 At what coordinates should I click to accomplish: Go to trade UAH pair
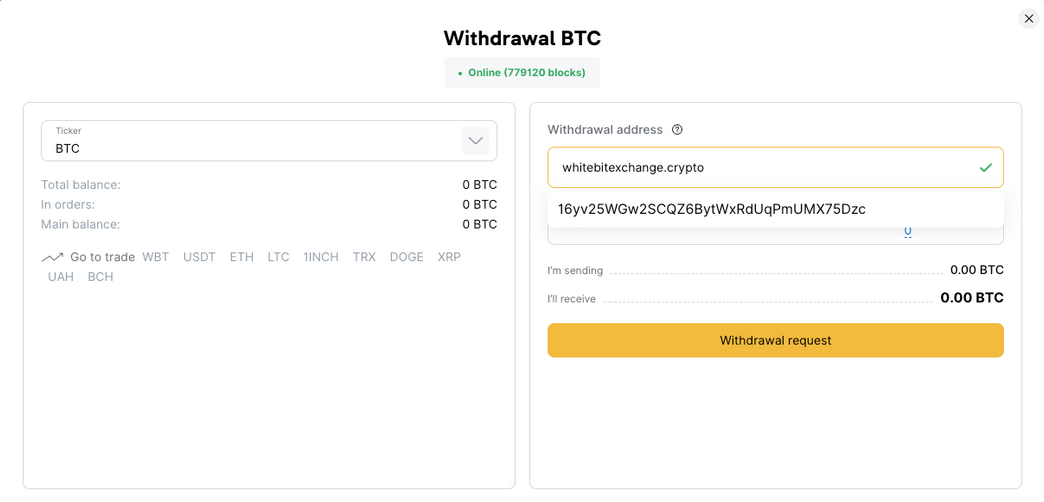(61, 277)
